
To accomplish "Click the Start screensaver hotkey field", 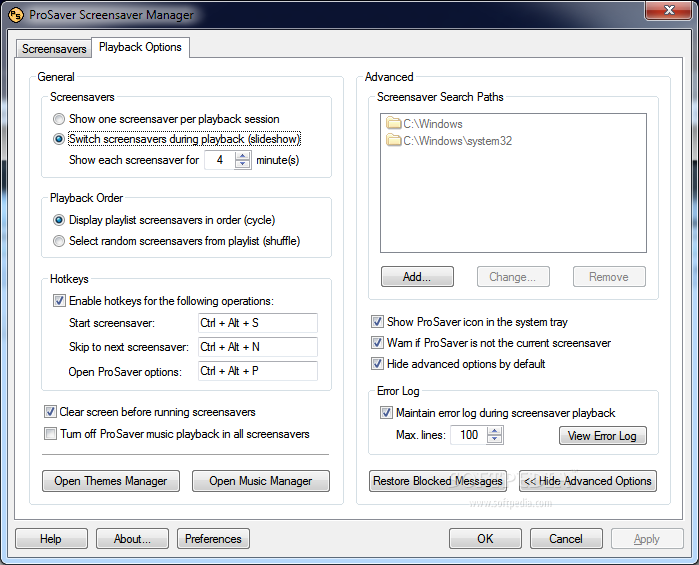I will point(258,323).
